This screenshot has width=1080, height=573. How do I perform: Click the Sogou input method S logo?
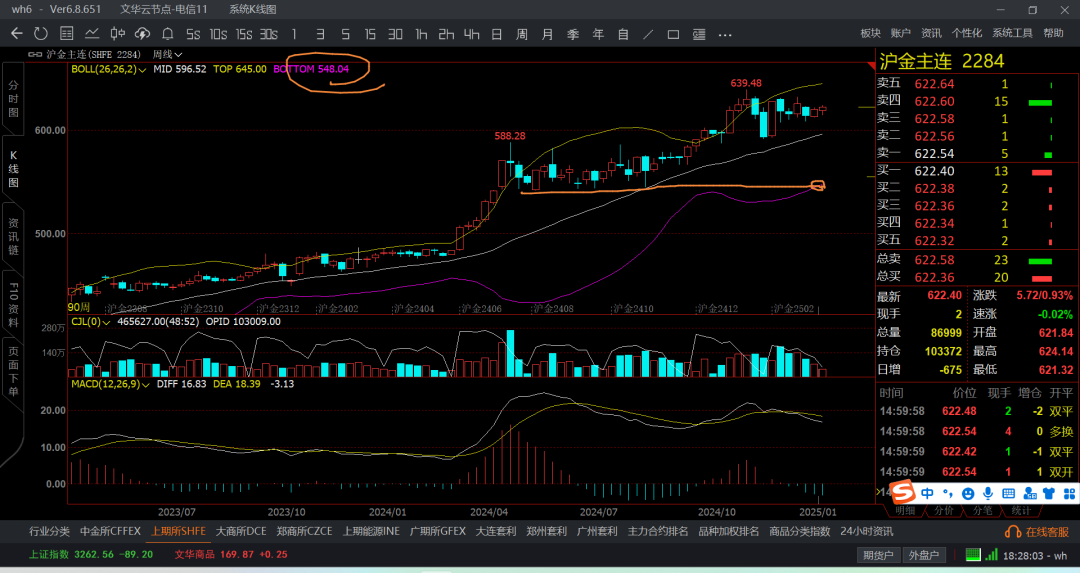902,492
